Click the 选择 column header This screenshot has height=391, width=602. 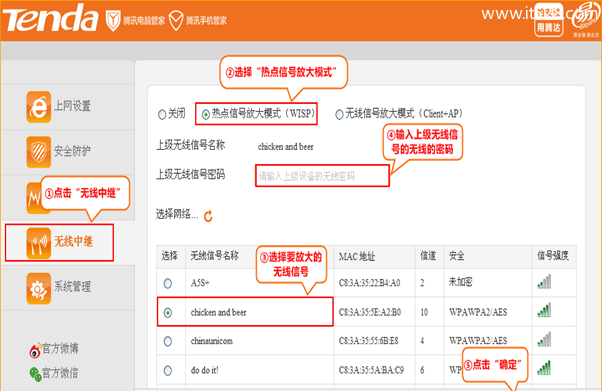(x=169, y=256)
